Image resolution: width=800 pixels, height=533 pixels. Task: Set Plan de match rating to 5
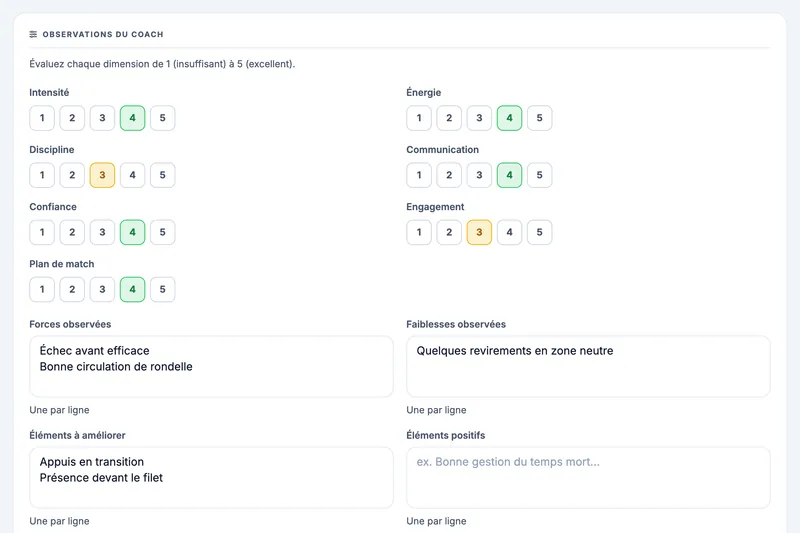[162, 289]
